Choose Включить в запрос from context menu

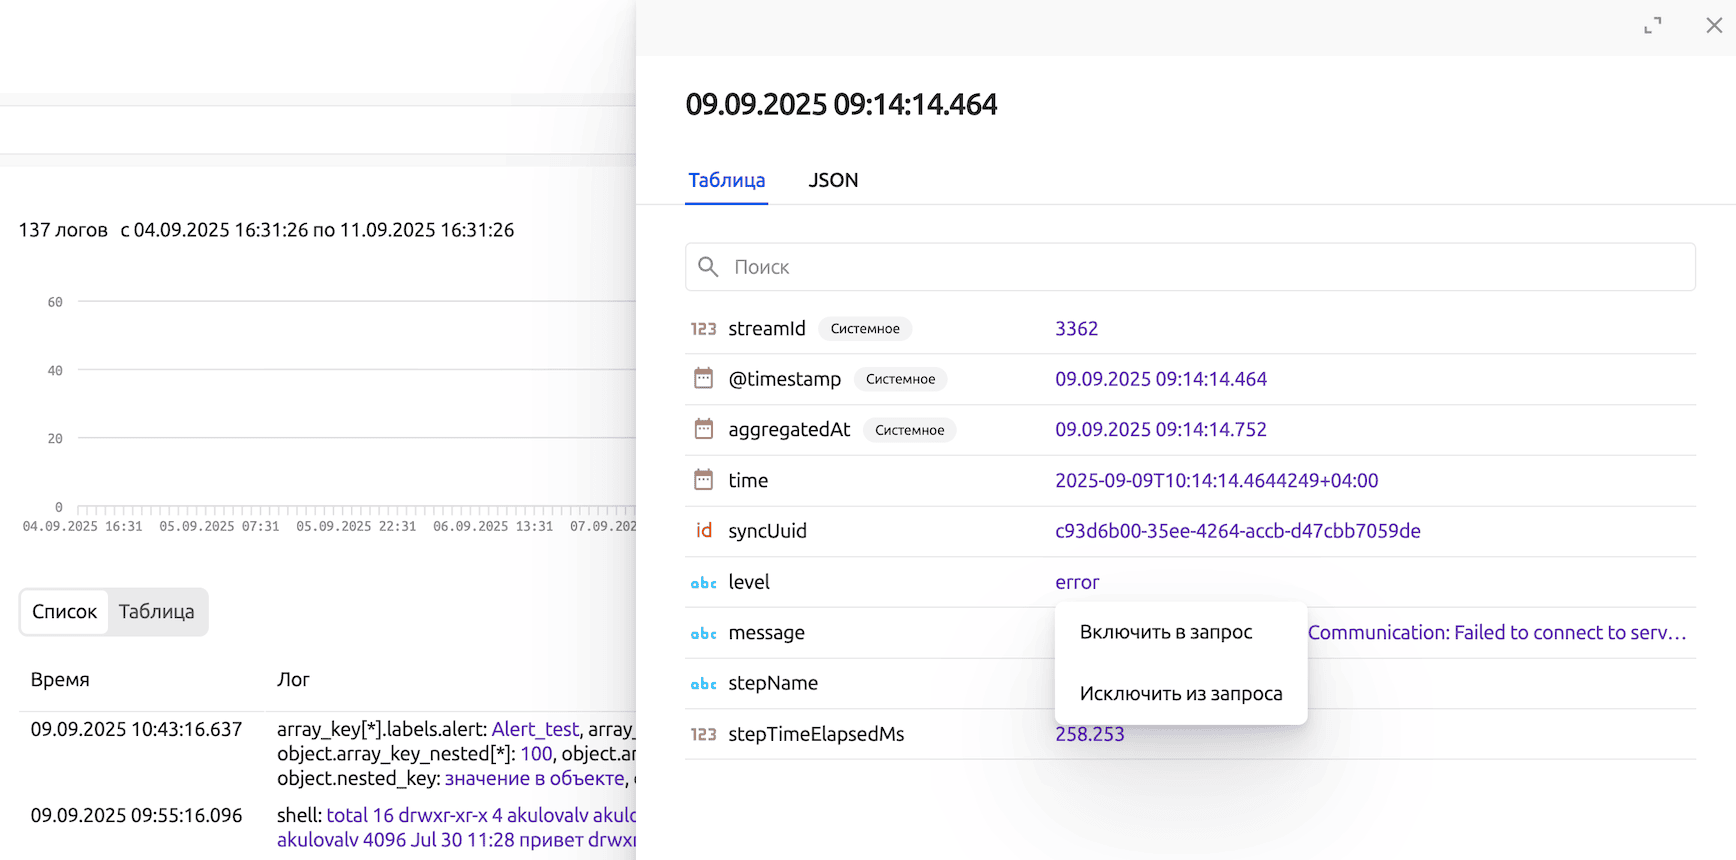click(1165, 632)
